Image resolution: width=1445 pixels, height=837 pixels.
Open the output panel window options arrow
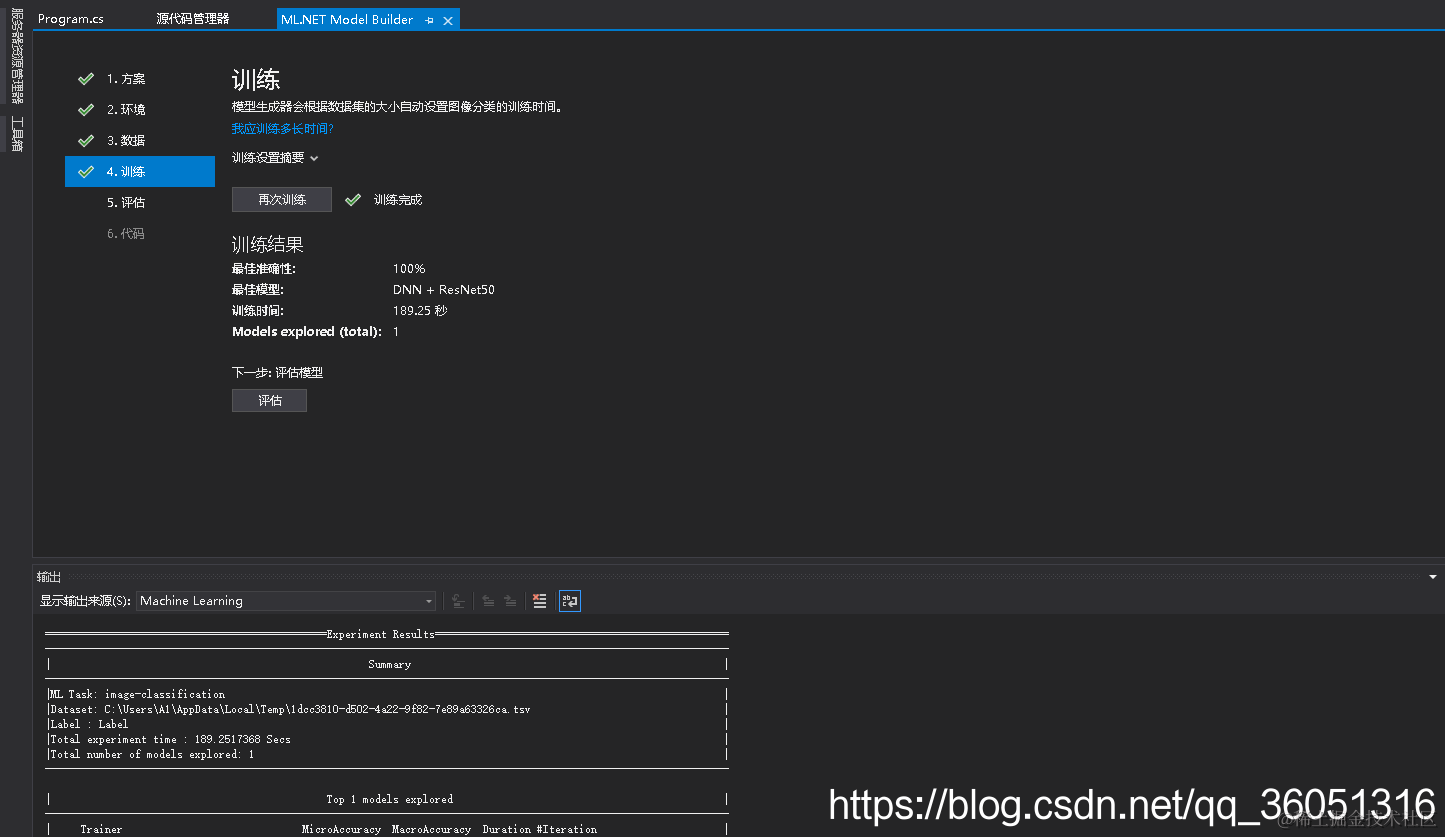1433,577
